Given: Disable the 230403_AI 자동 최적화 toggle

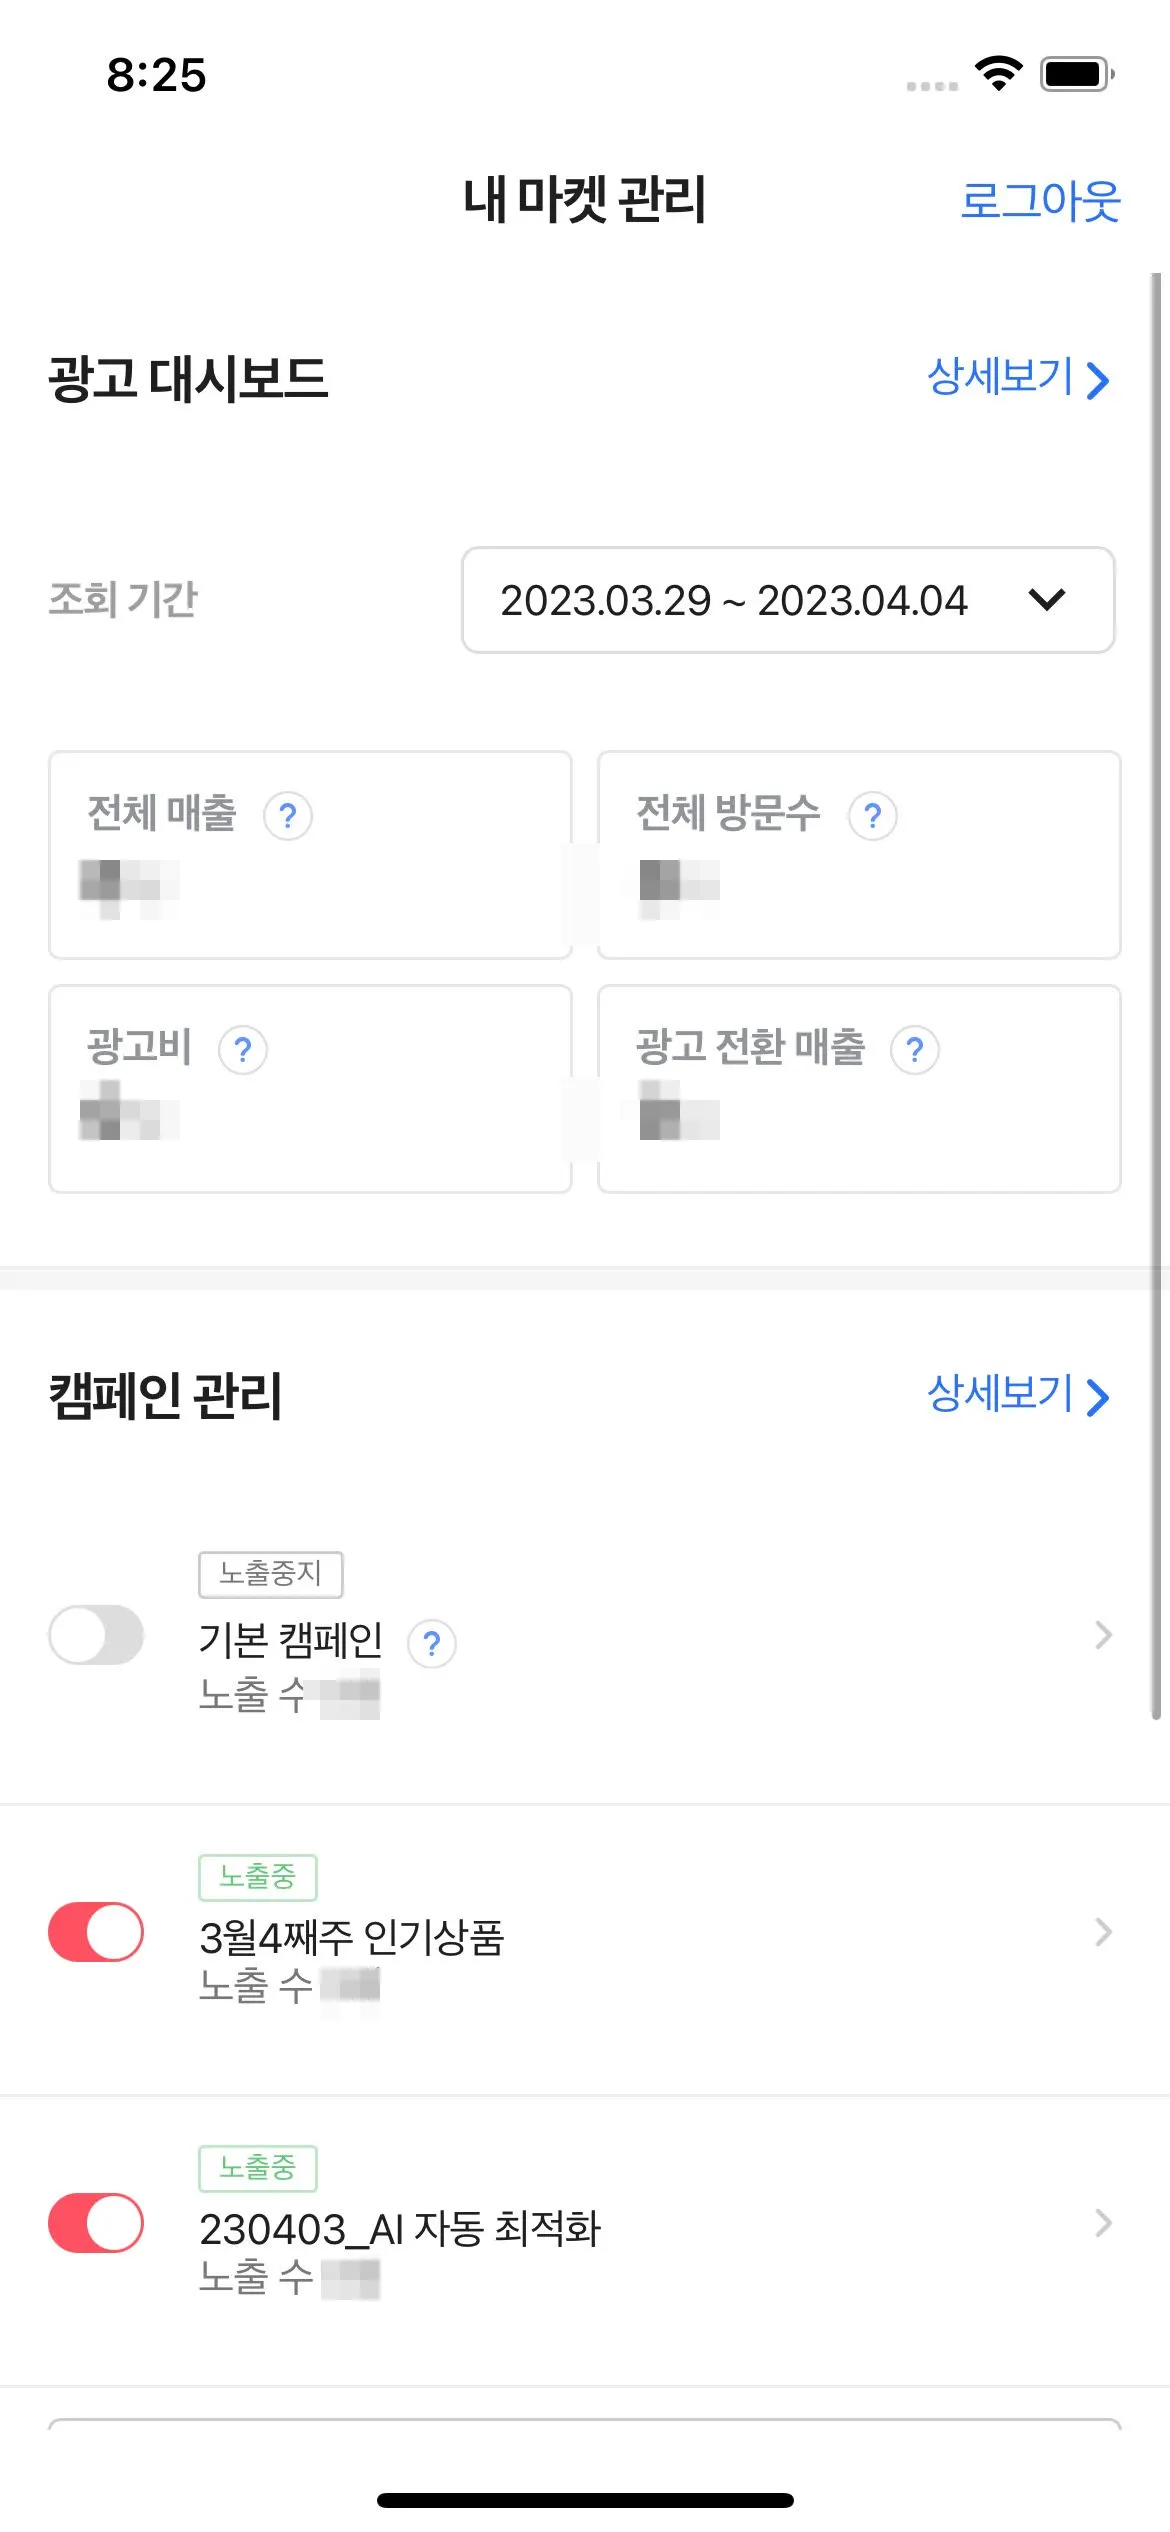Looking at the screenshot, I should pos(96,2223).
